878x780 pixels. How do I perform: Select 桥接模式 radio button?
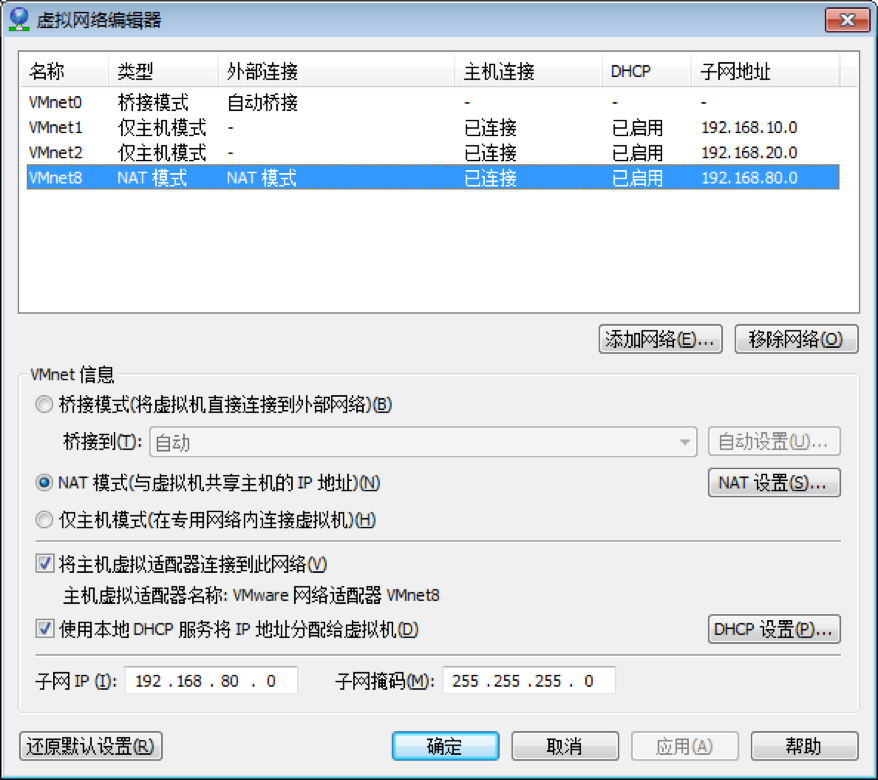pyautogui.click(x=44, y=404)
